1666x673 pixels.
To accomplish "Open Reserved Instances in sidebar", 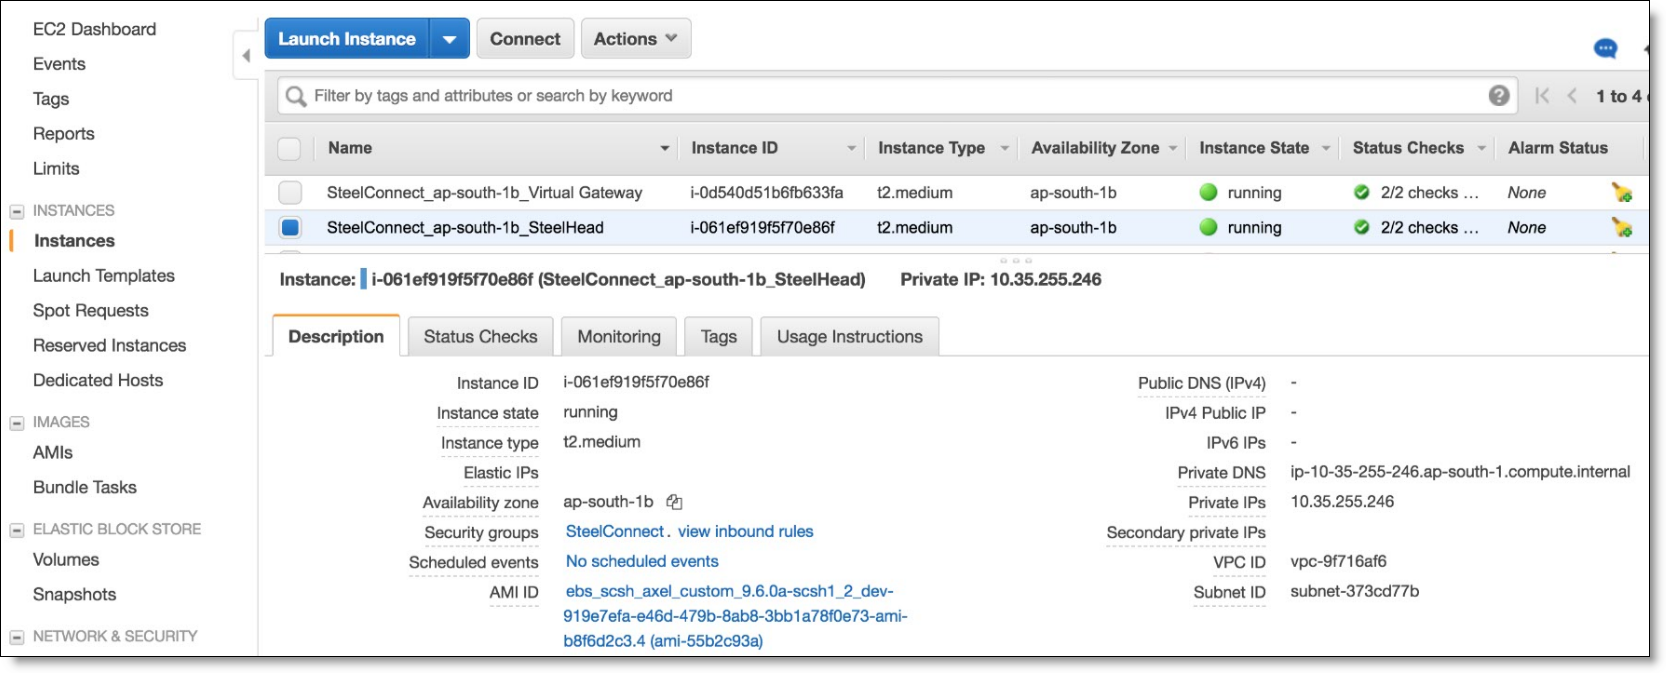I will click(x=109, y=346).
